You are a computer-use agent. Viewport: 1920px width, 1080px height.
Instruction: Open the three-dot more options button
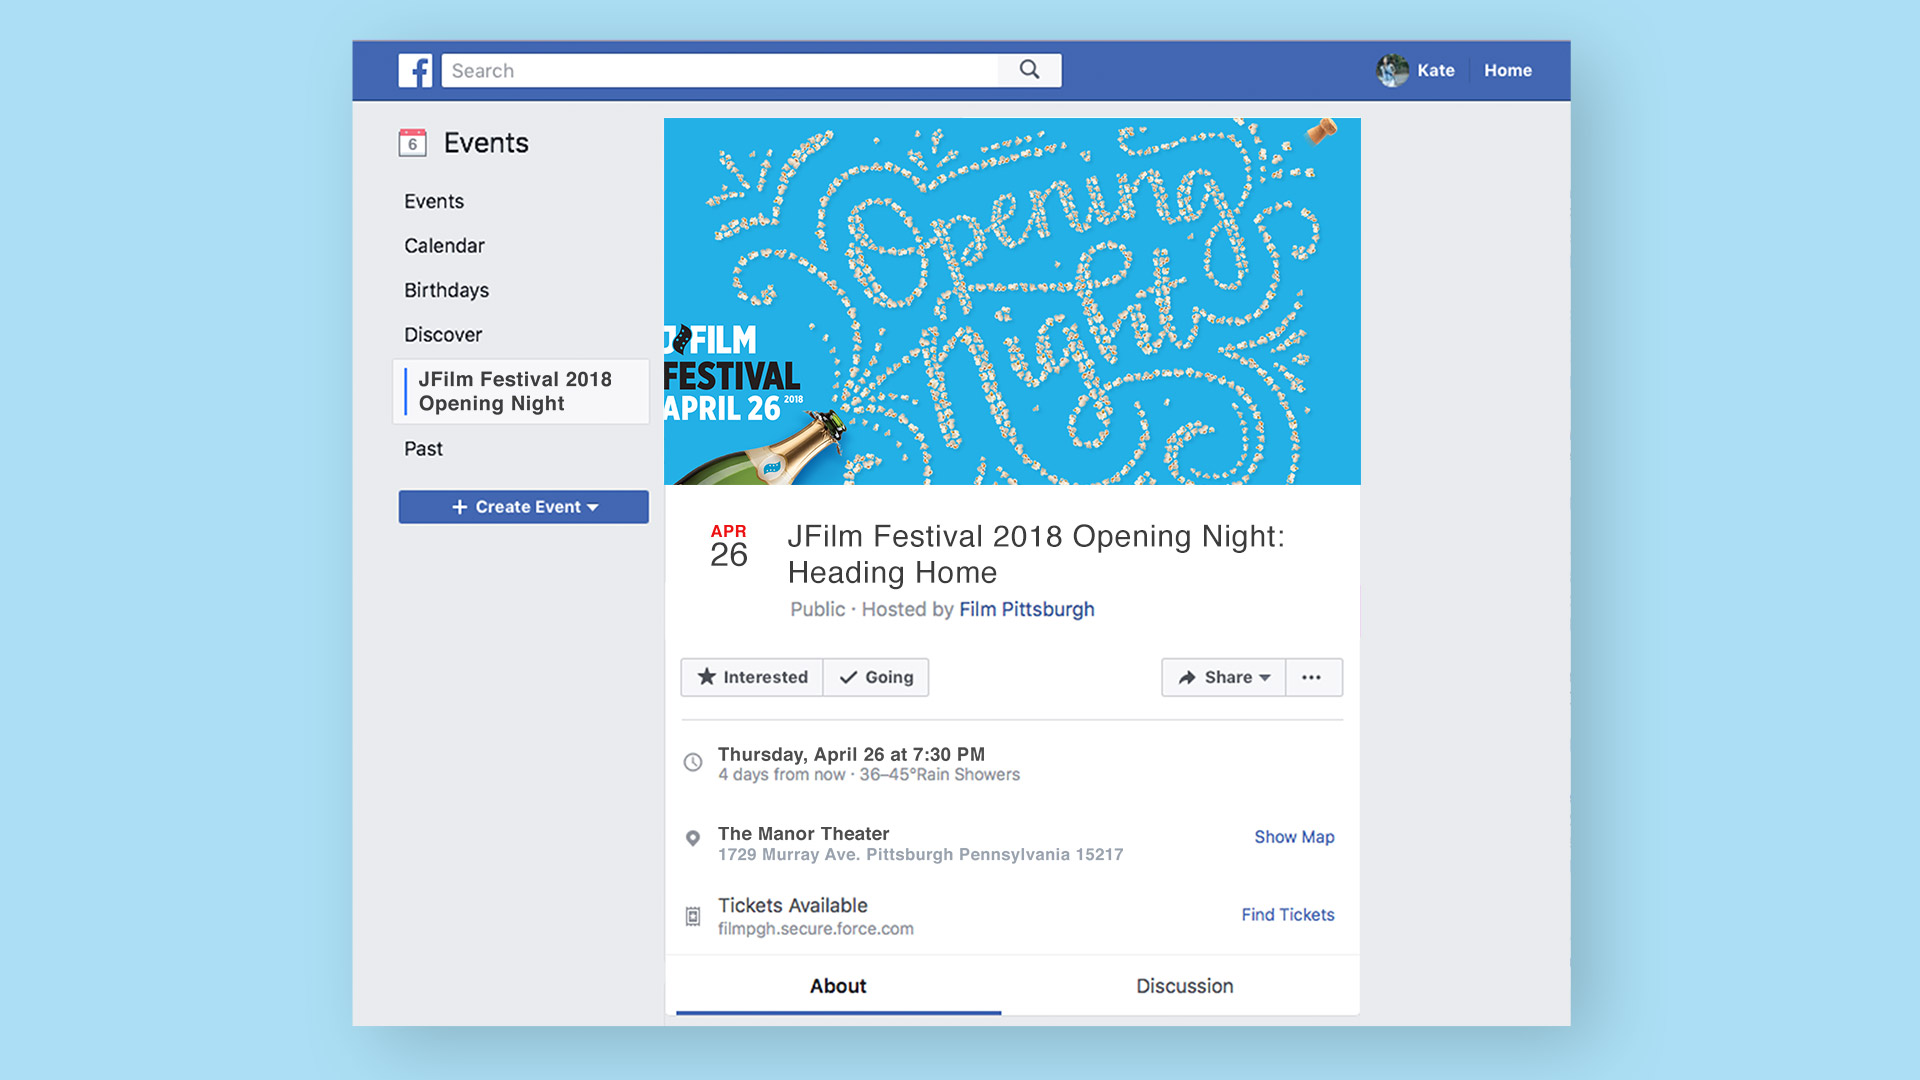[x=1313, y=677]
